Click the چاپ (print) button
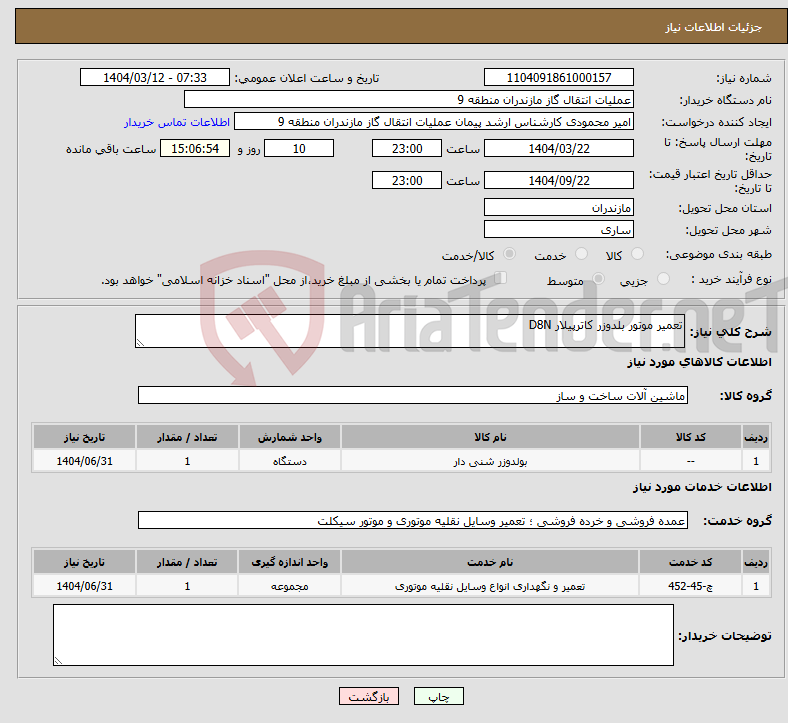This screenshot has width=788, height=723. (x=438, y=696)
